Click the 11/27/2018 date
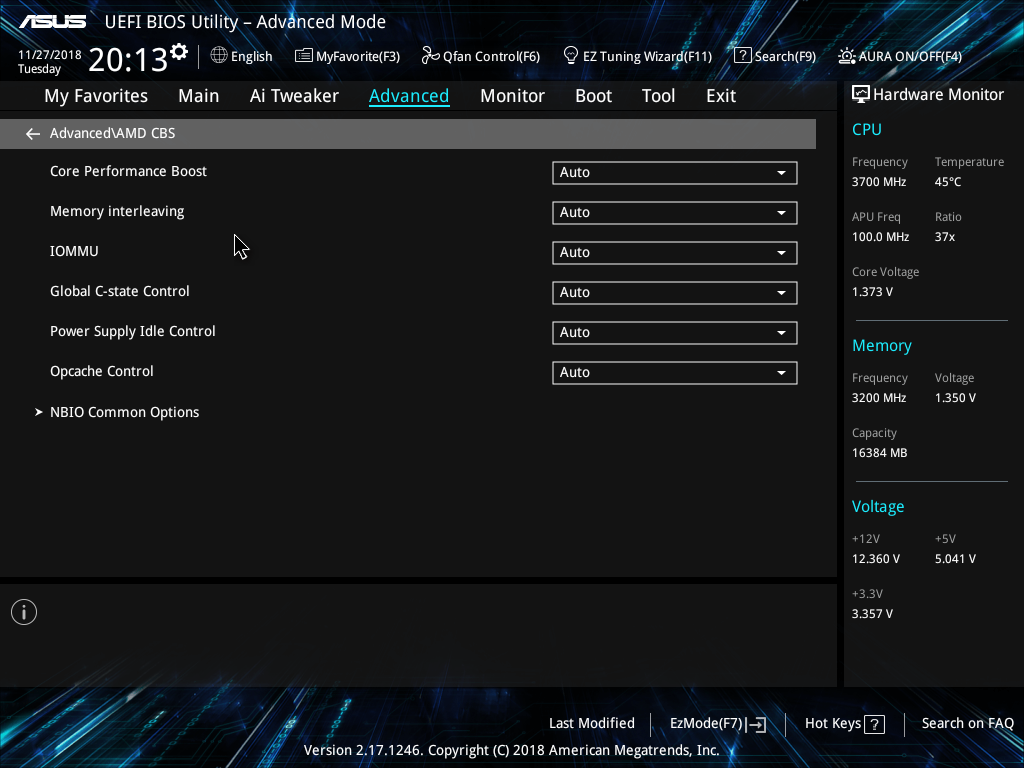 50,55
